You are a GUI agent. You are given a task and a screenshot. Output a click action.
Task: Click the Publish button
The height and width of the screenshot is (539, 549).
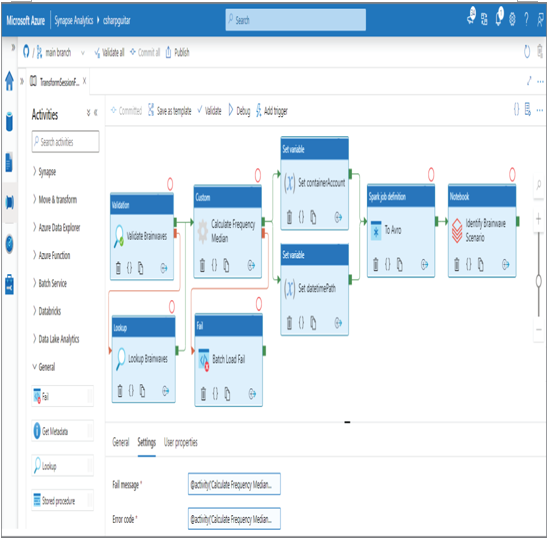[x=178, y=53]
